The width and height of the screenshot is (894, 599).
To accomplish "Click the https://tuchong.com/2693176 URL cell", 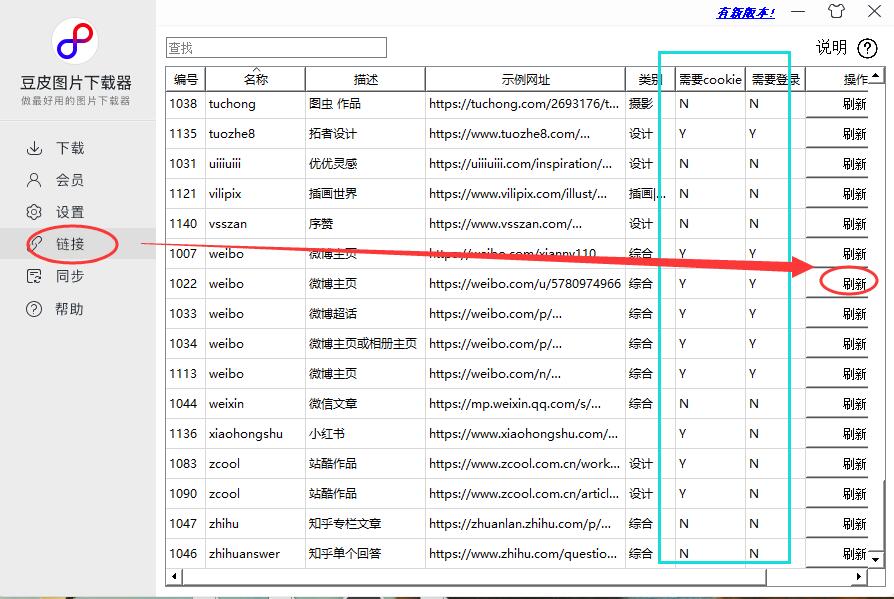I will (525, 104).
